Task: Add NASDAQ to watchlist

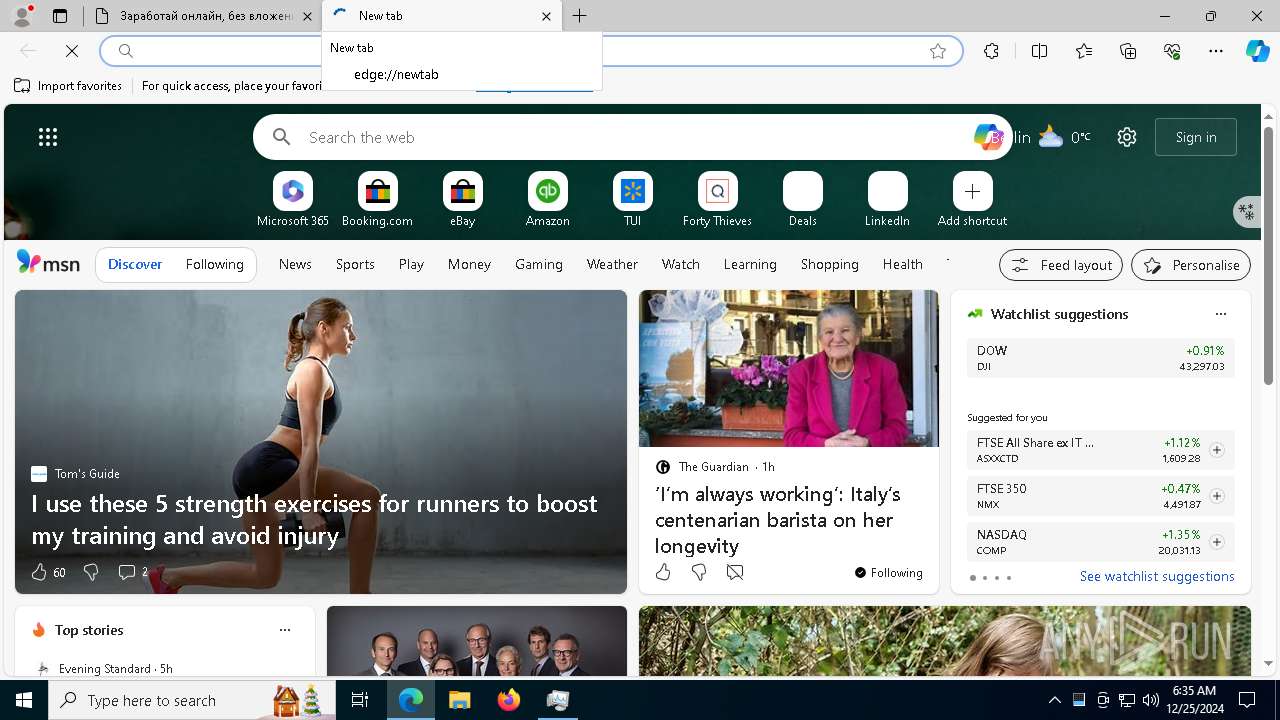Action: pyautogui.click(x=1216, y=542)
